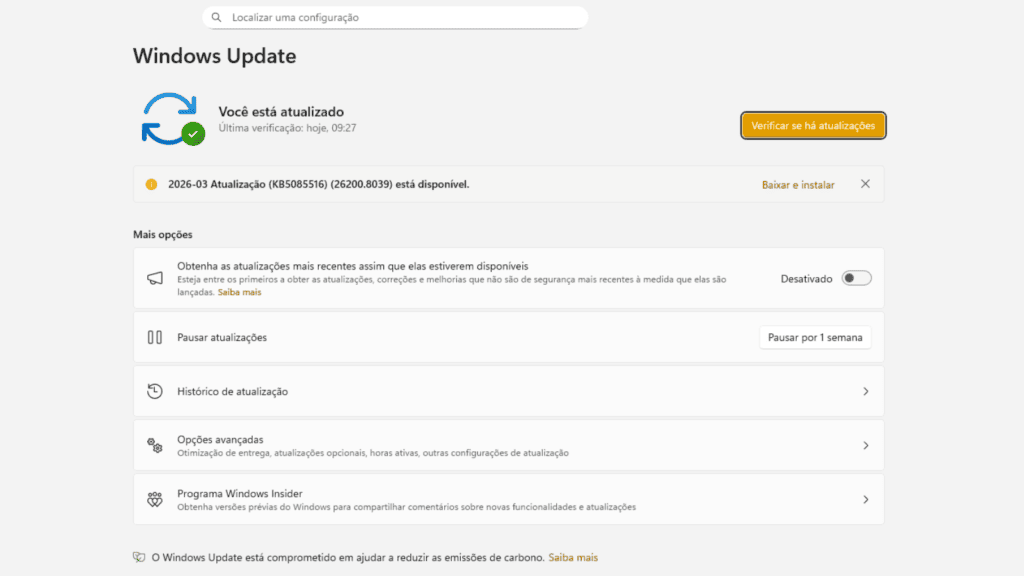The width and height of the screenshot is (1024, 576).
Task: Click Baixar e instalar link
Action: [x=798, y=185]
